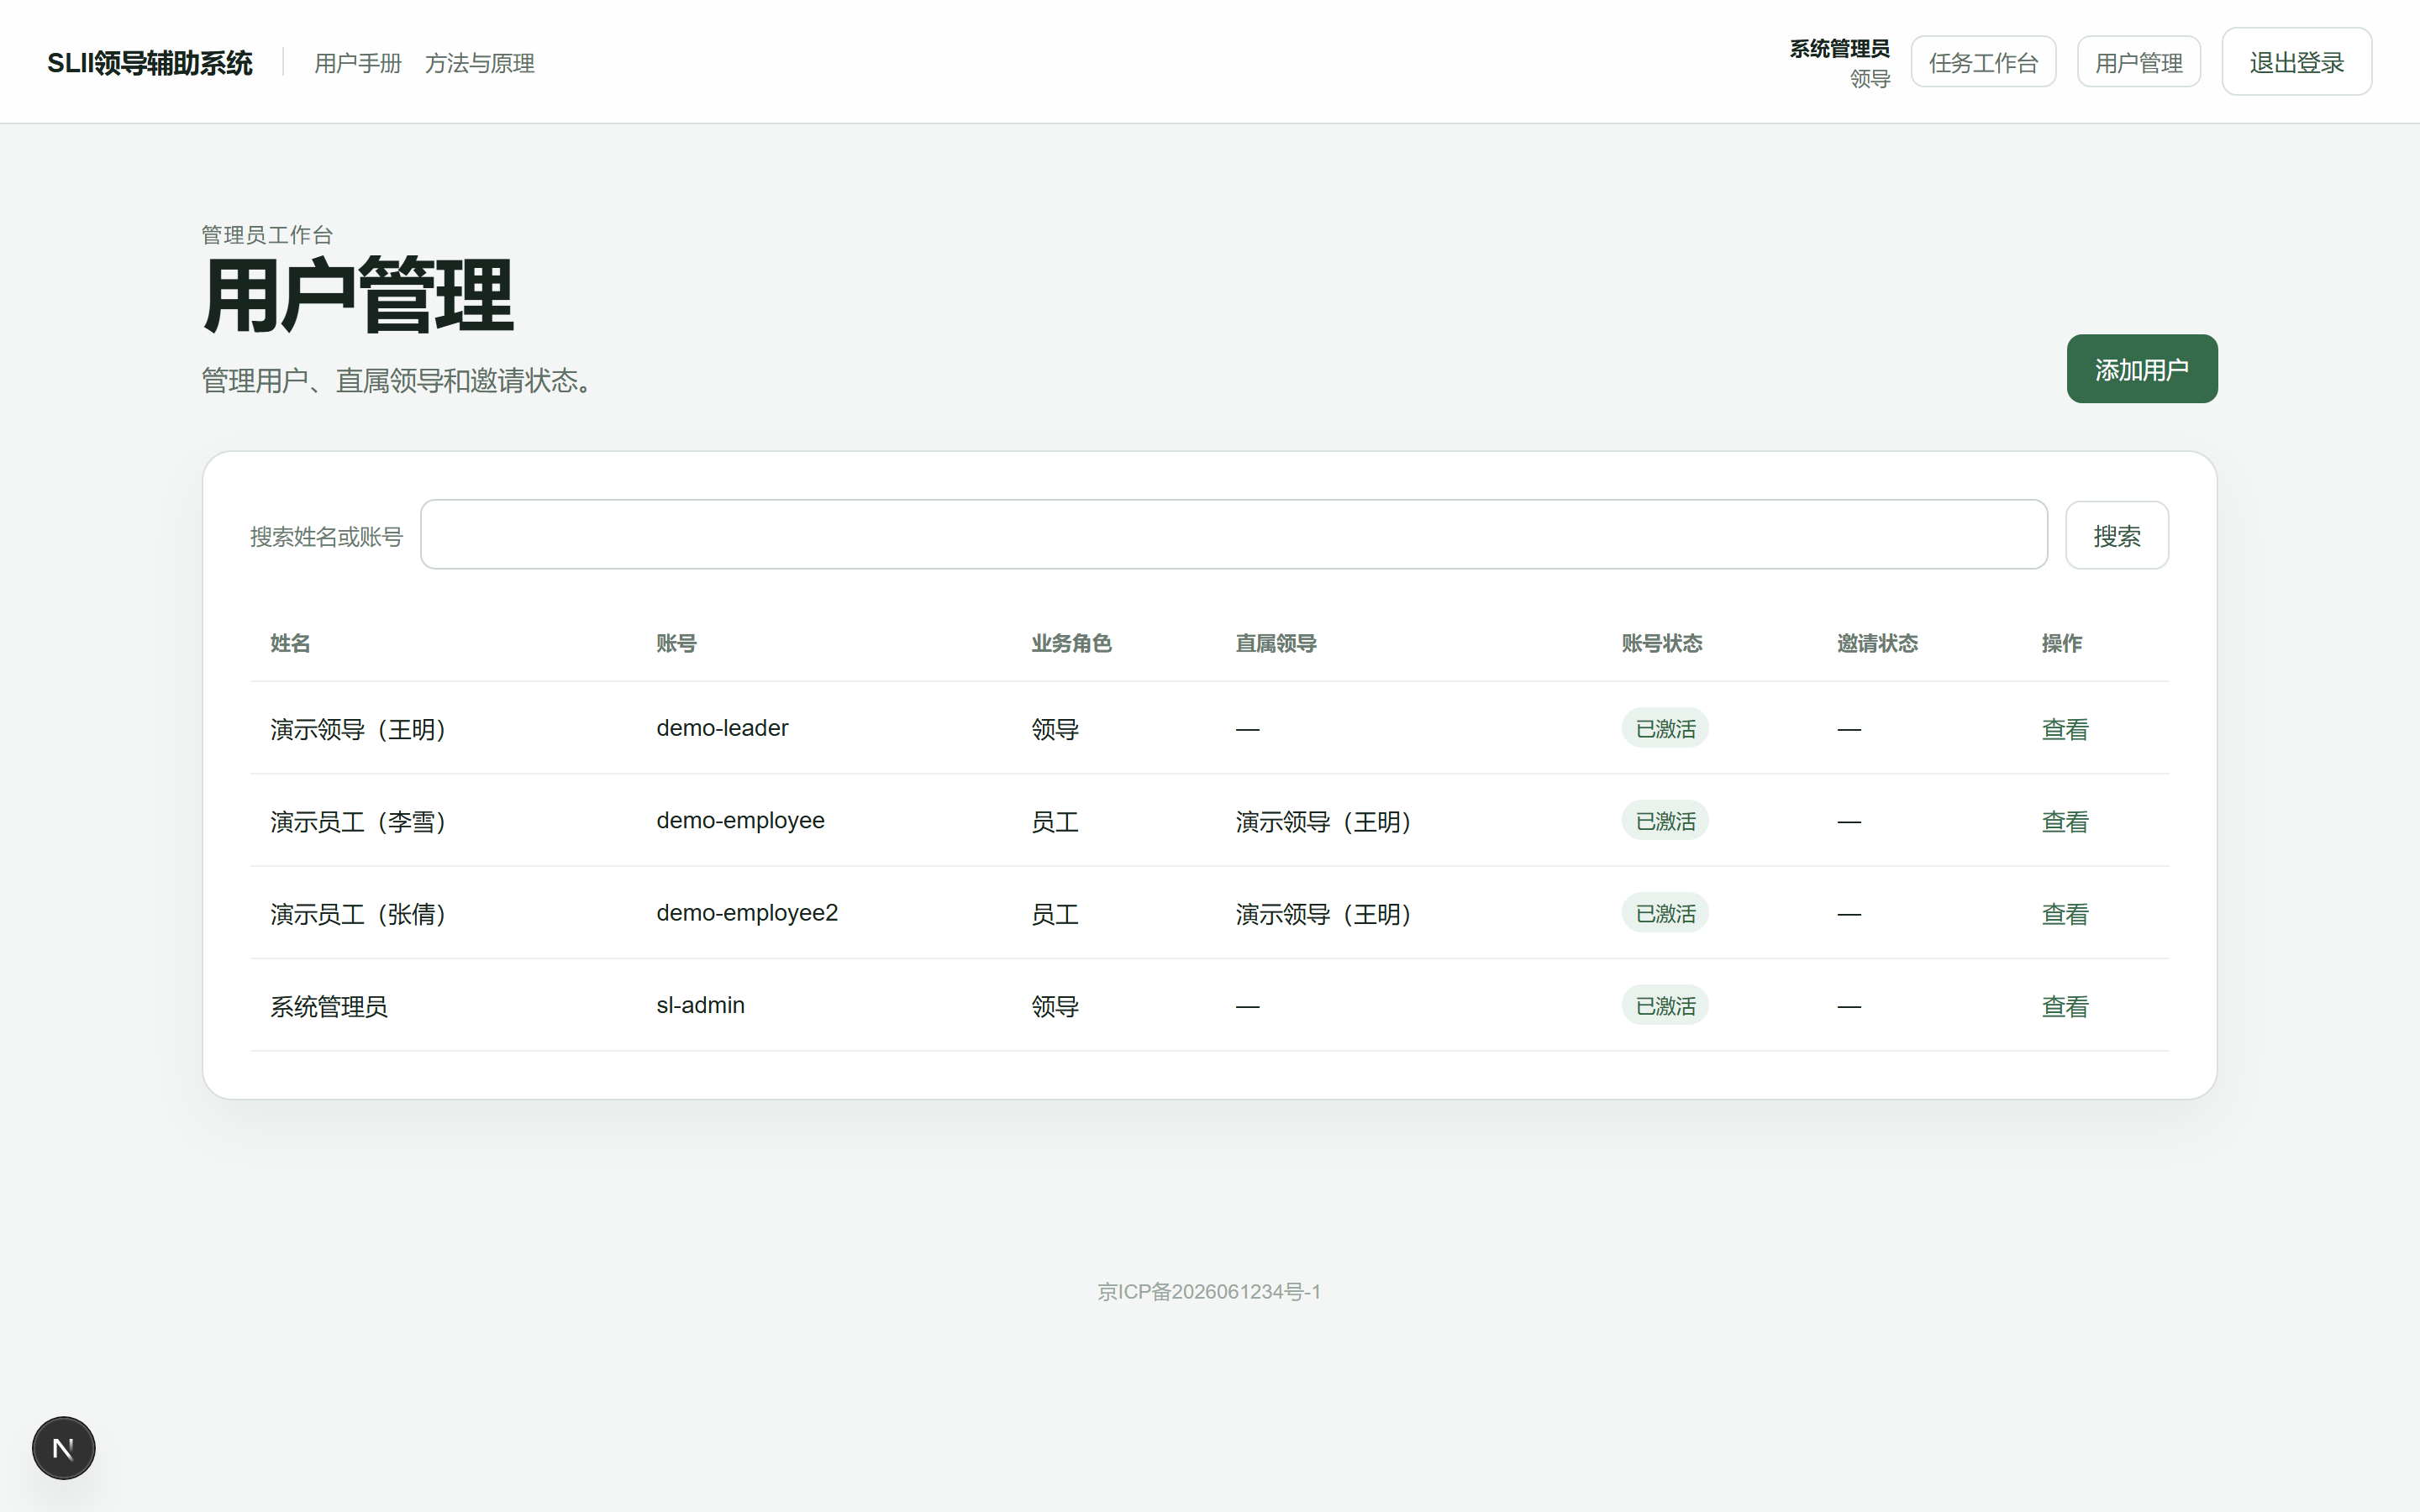This screenshot has width=2420, height=1512.
Task: Click 查看 in the demo-employee2 row
Action: point(2064,914)
